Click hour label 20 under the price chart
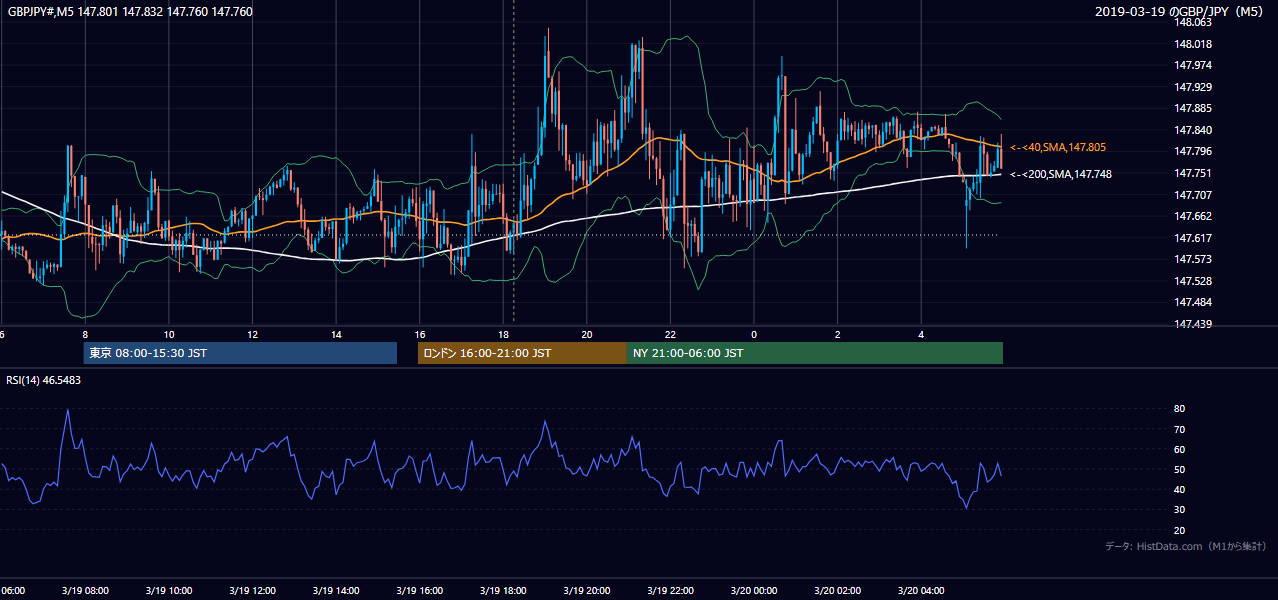The height and width of the screenshot is (600, 1278). point(587,335)
